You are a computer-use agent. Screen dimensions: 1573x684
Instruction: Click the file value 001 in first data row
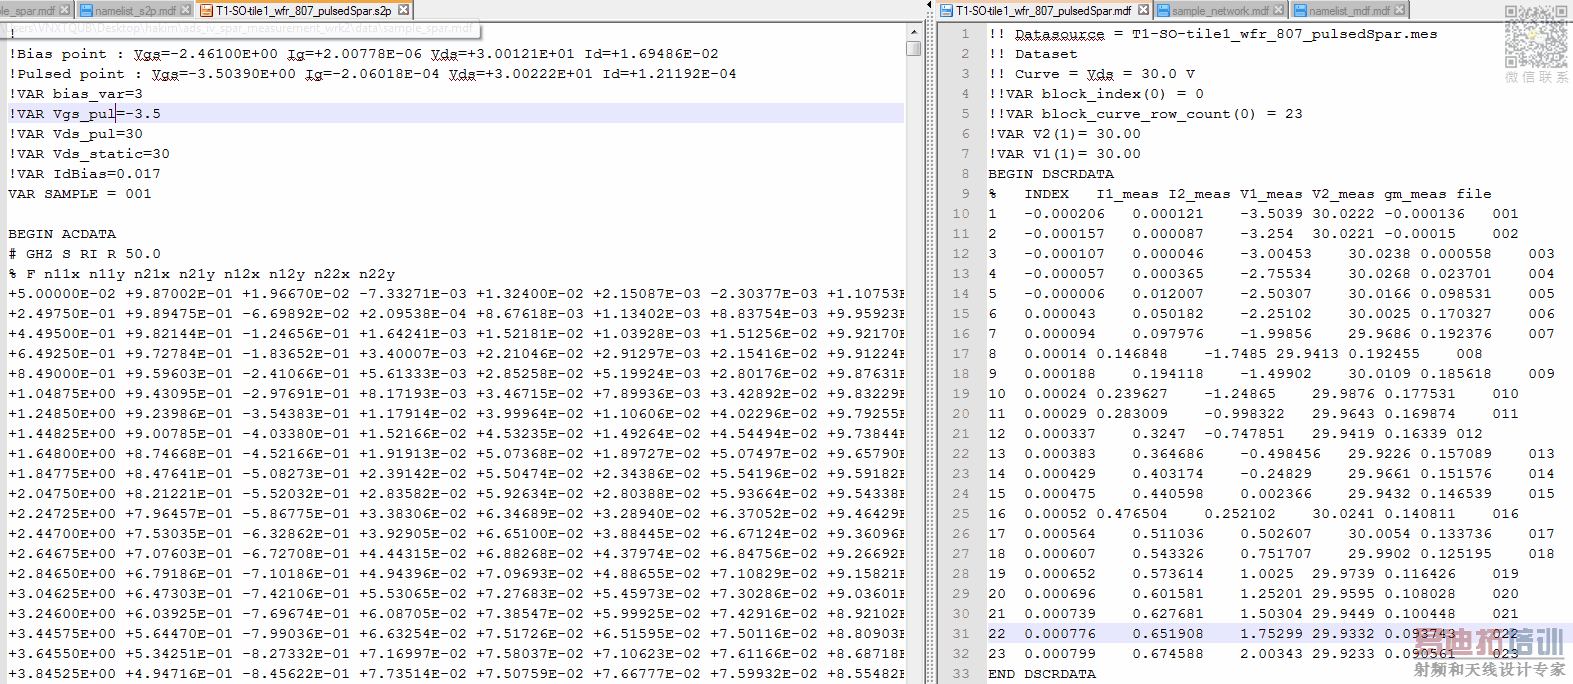(1505, 214)
